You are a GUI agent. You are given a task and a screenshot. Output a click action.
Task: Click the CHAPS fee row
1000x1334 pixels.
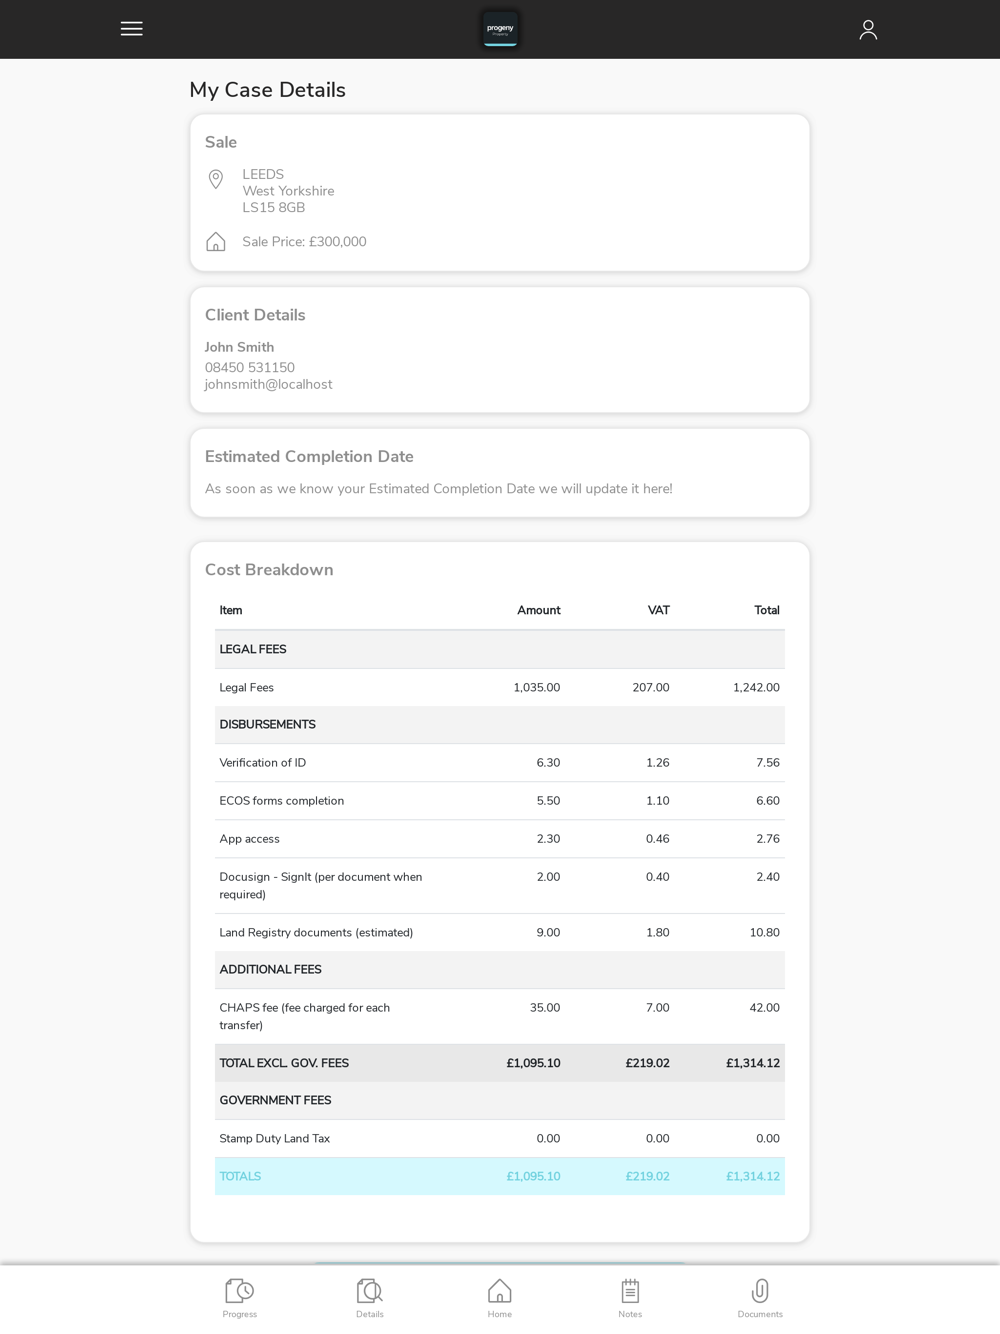[x=499, y=1016]
